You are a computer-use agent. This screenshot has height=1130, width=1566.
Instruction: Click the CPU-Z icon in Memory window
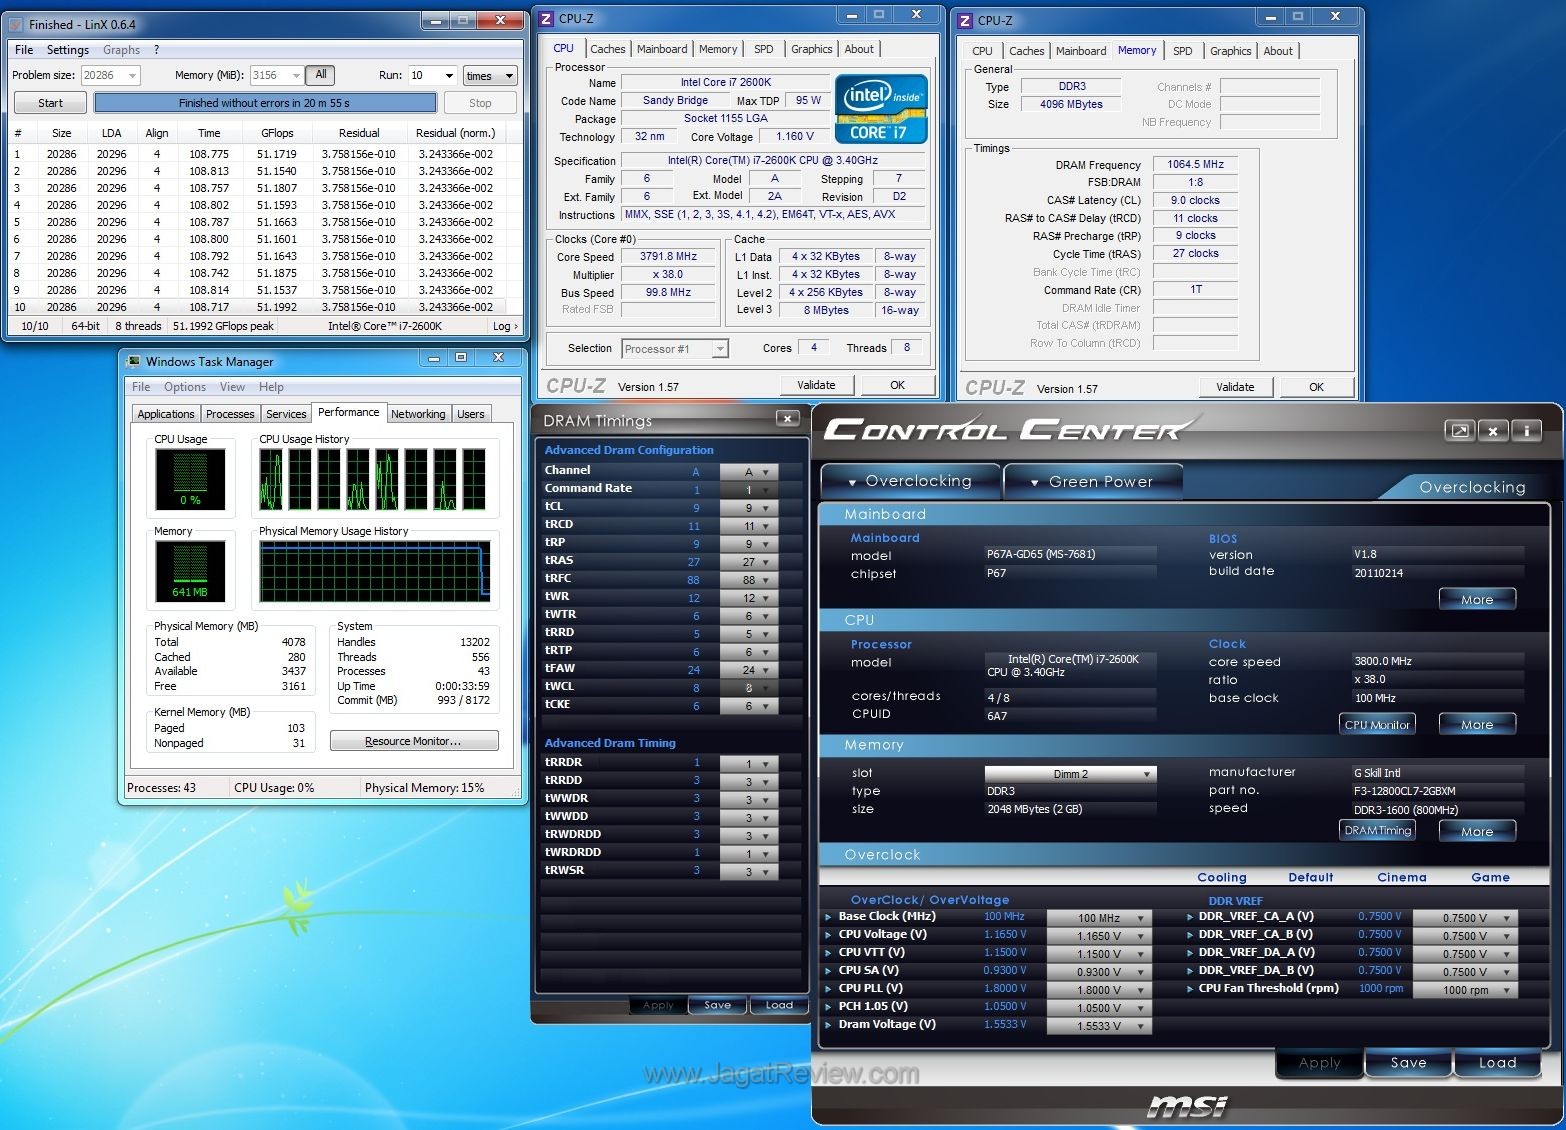click(x=965, y=20)
